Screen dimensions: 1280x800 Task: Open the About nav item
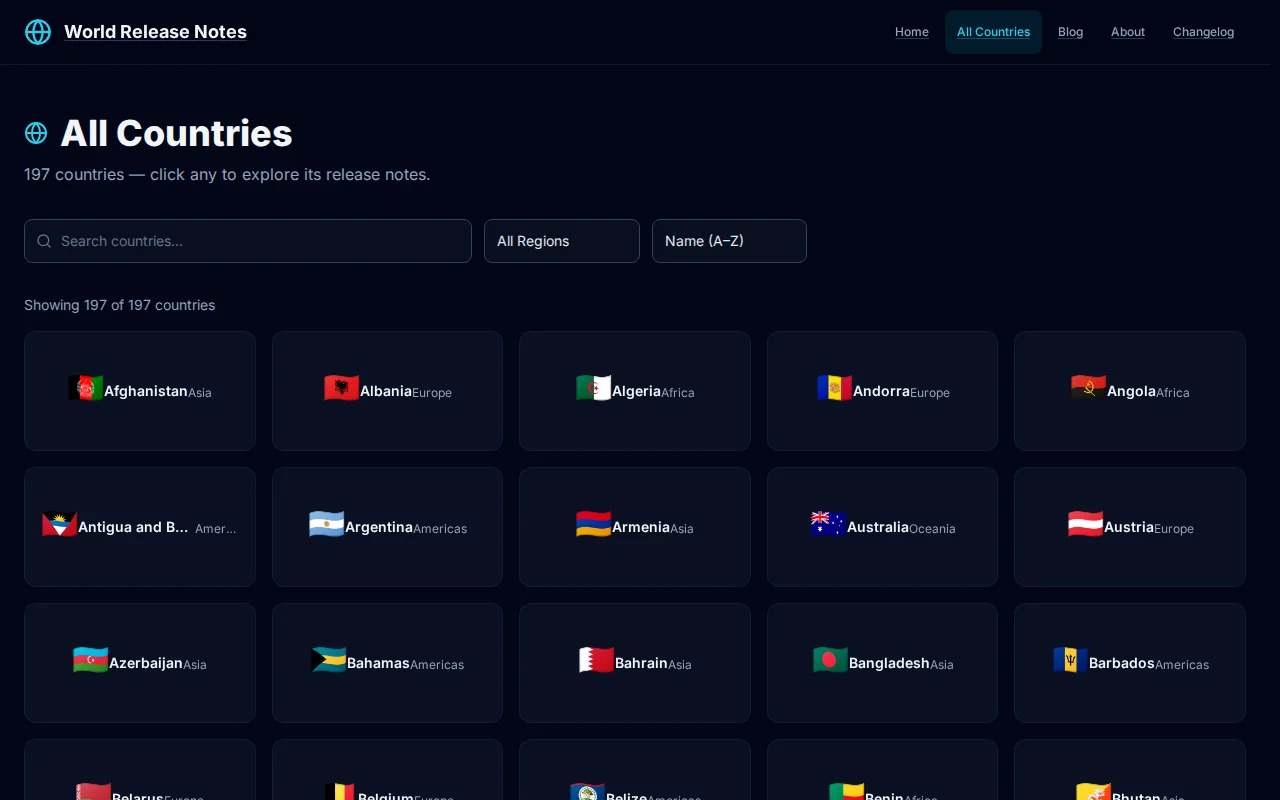tap(1128, 32)
